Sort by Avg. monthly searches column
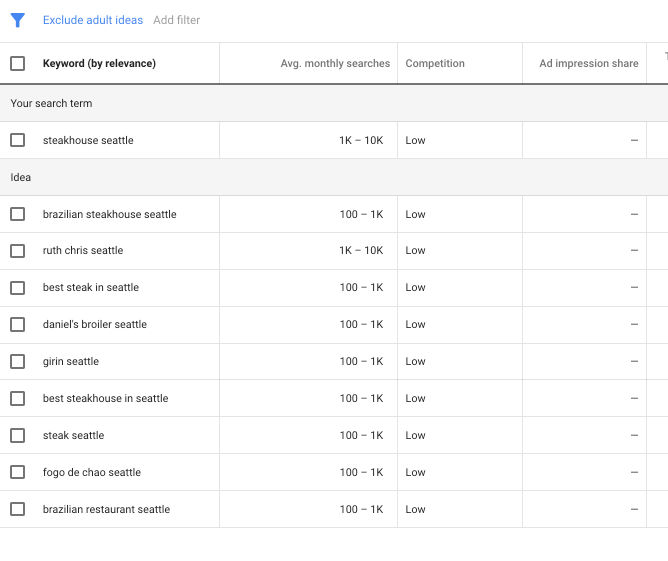 [x=335, y=64]
